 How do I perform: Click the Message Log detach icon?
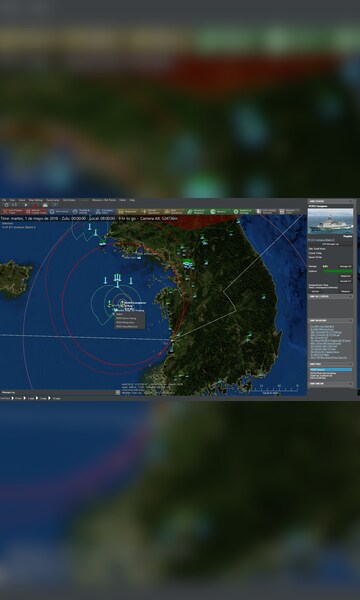118,392
